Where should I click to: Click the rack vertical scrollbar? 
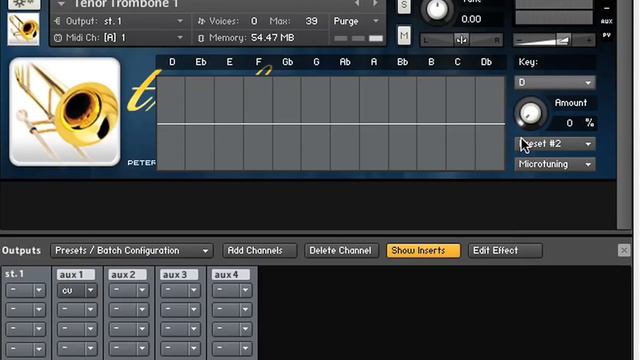(x=624, y=114)
